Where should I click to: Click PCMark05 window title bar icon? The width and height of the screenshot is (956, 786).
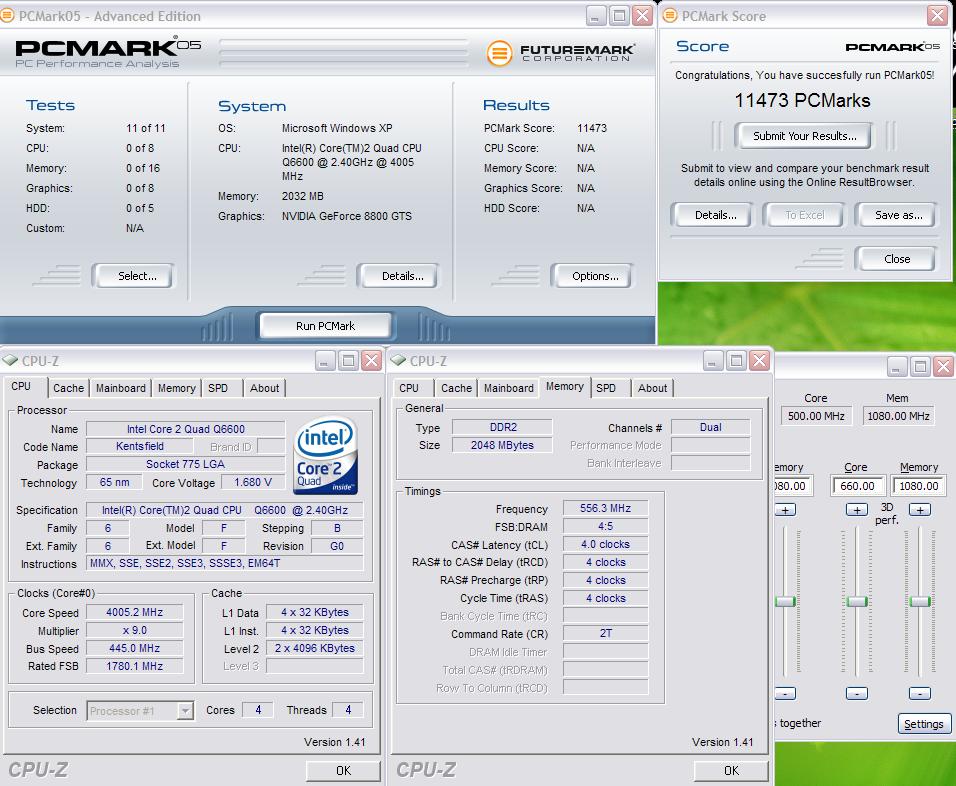pos(7,16)
